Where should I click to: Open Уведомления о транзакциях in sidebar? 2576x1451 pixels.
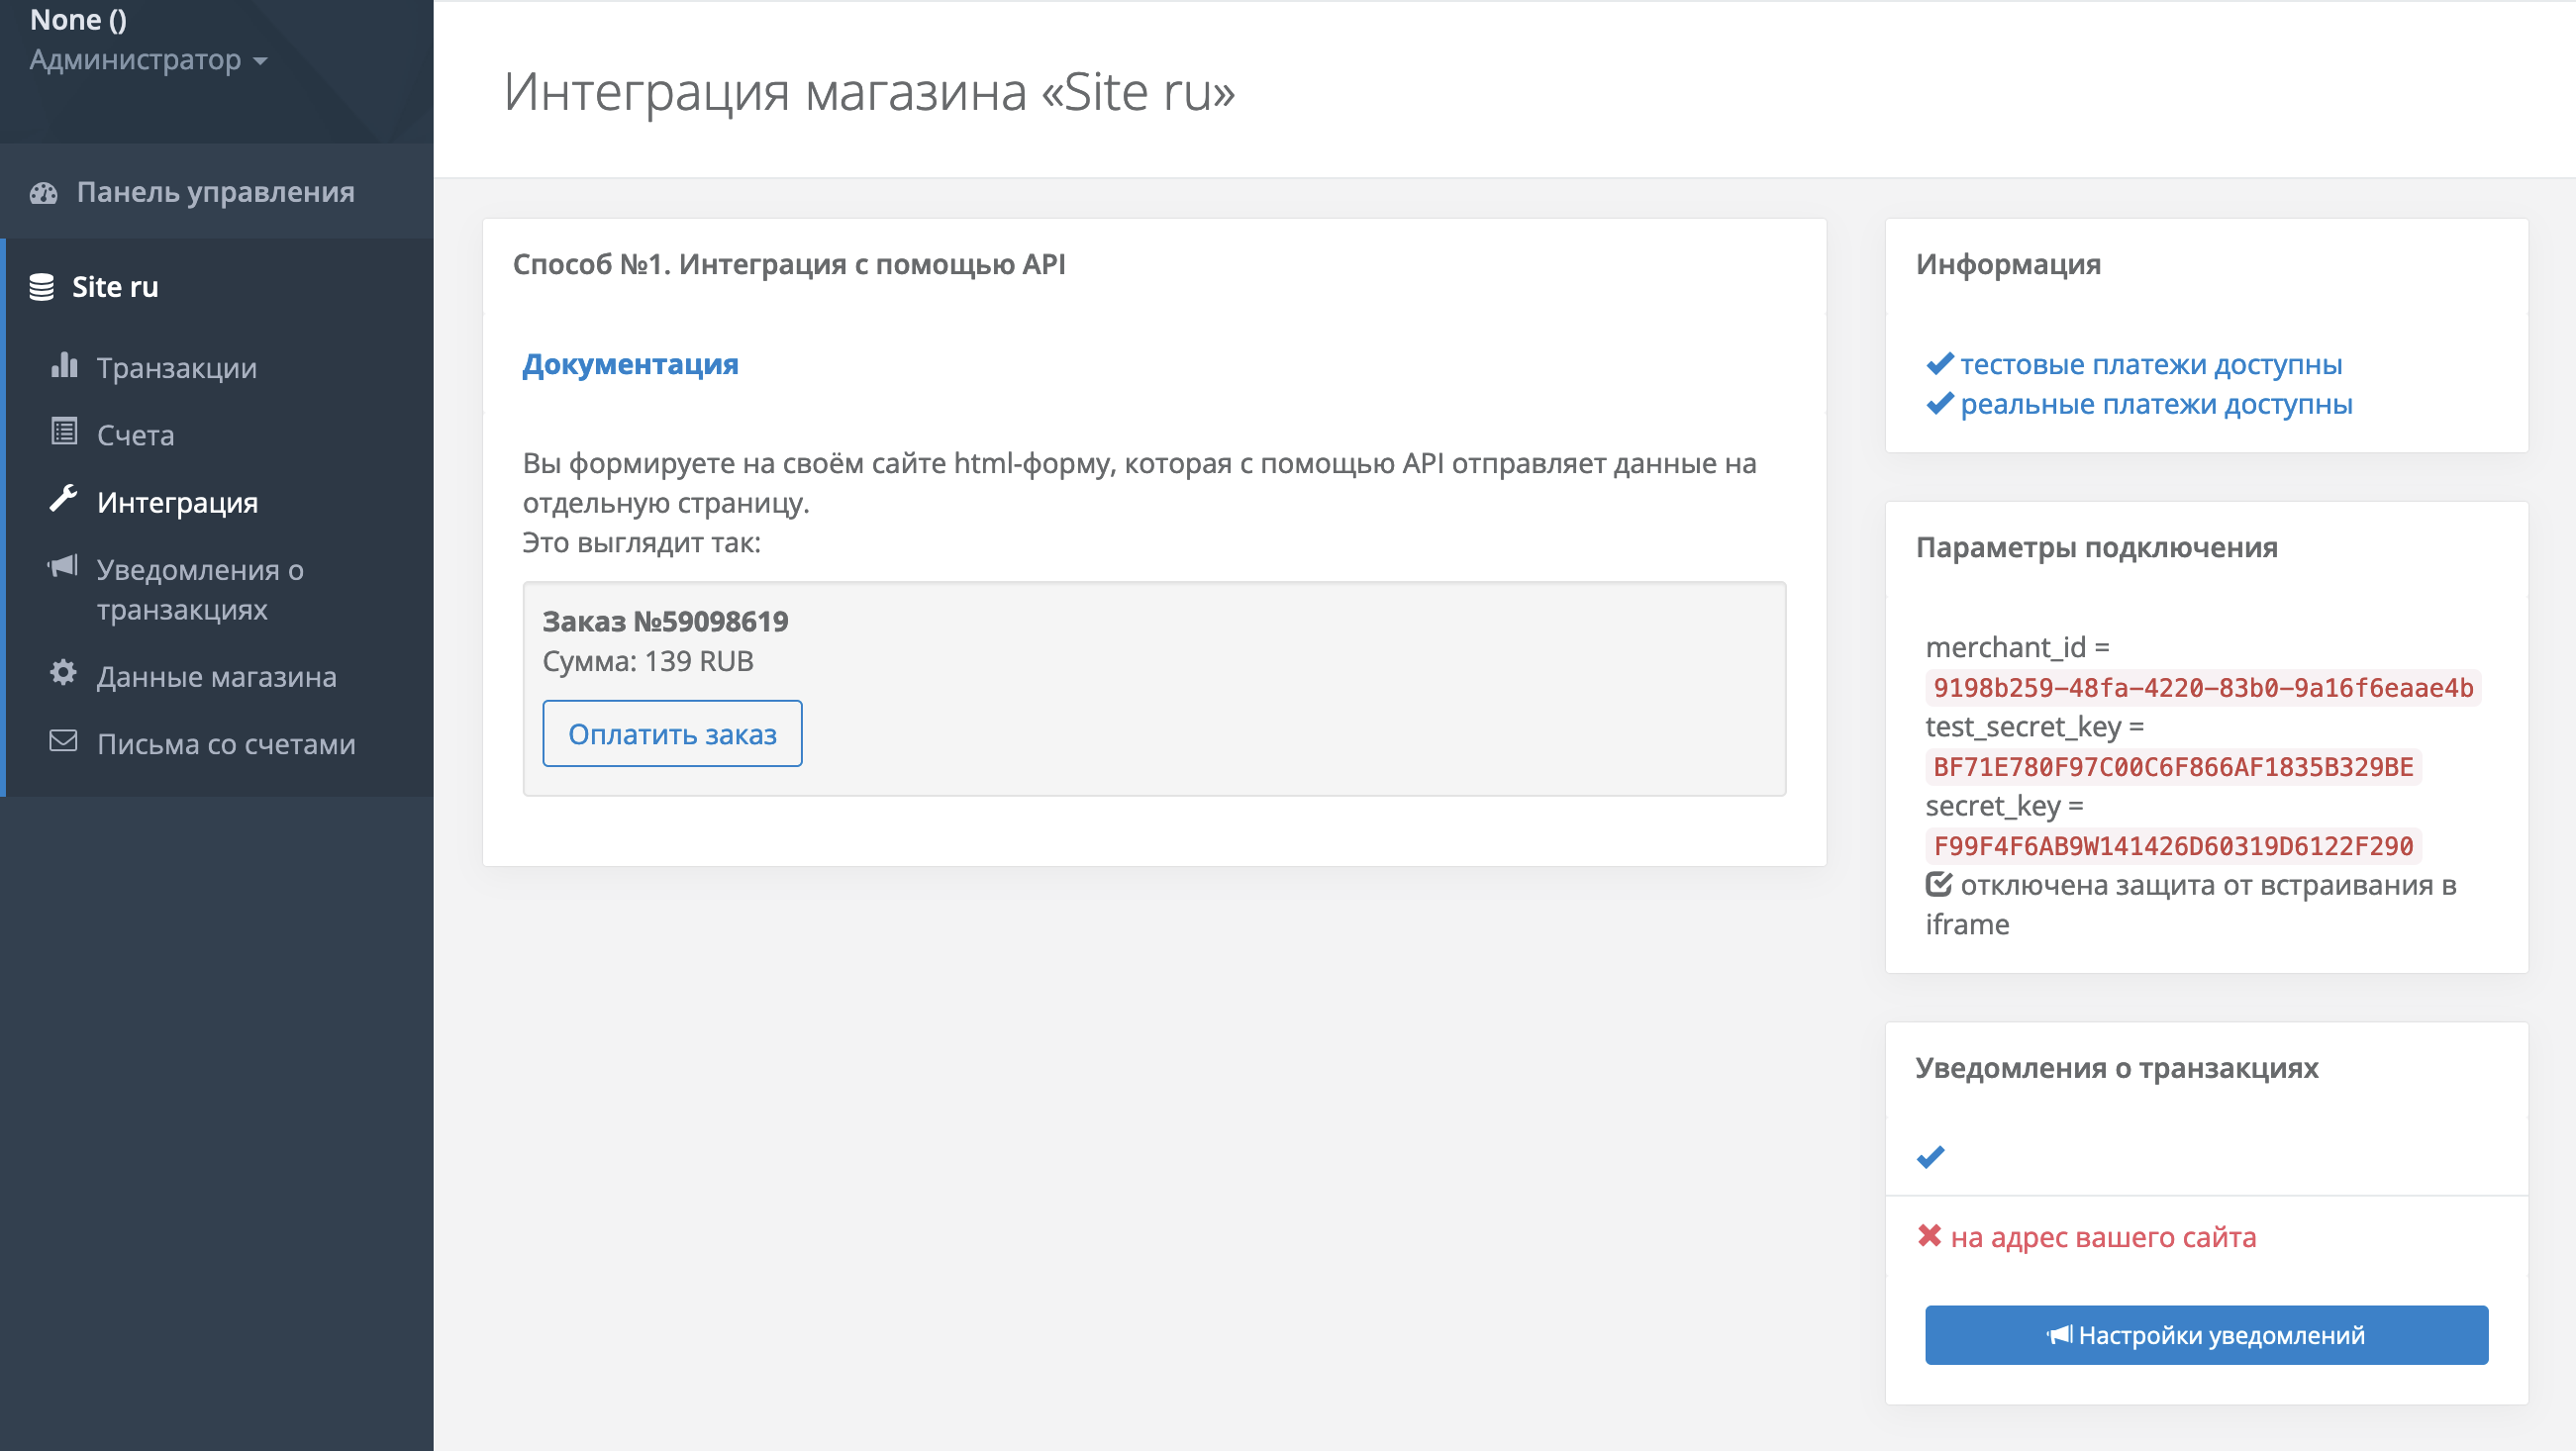(x=200, y=588)
